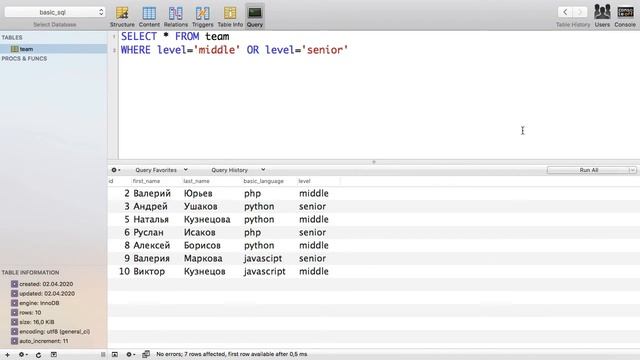Open the Query History dropdown

[238, 170]
